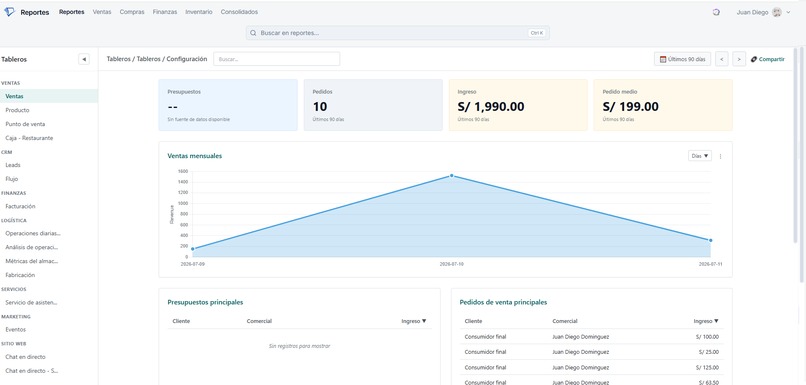Focus the Buscar en reportes search field
Screen dimensions: 806x385
point(397,33)
